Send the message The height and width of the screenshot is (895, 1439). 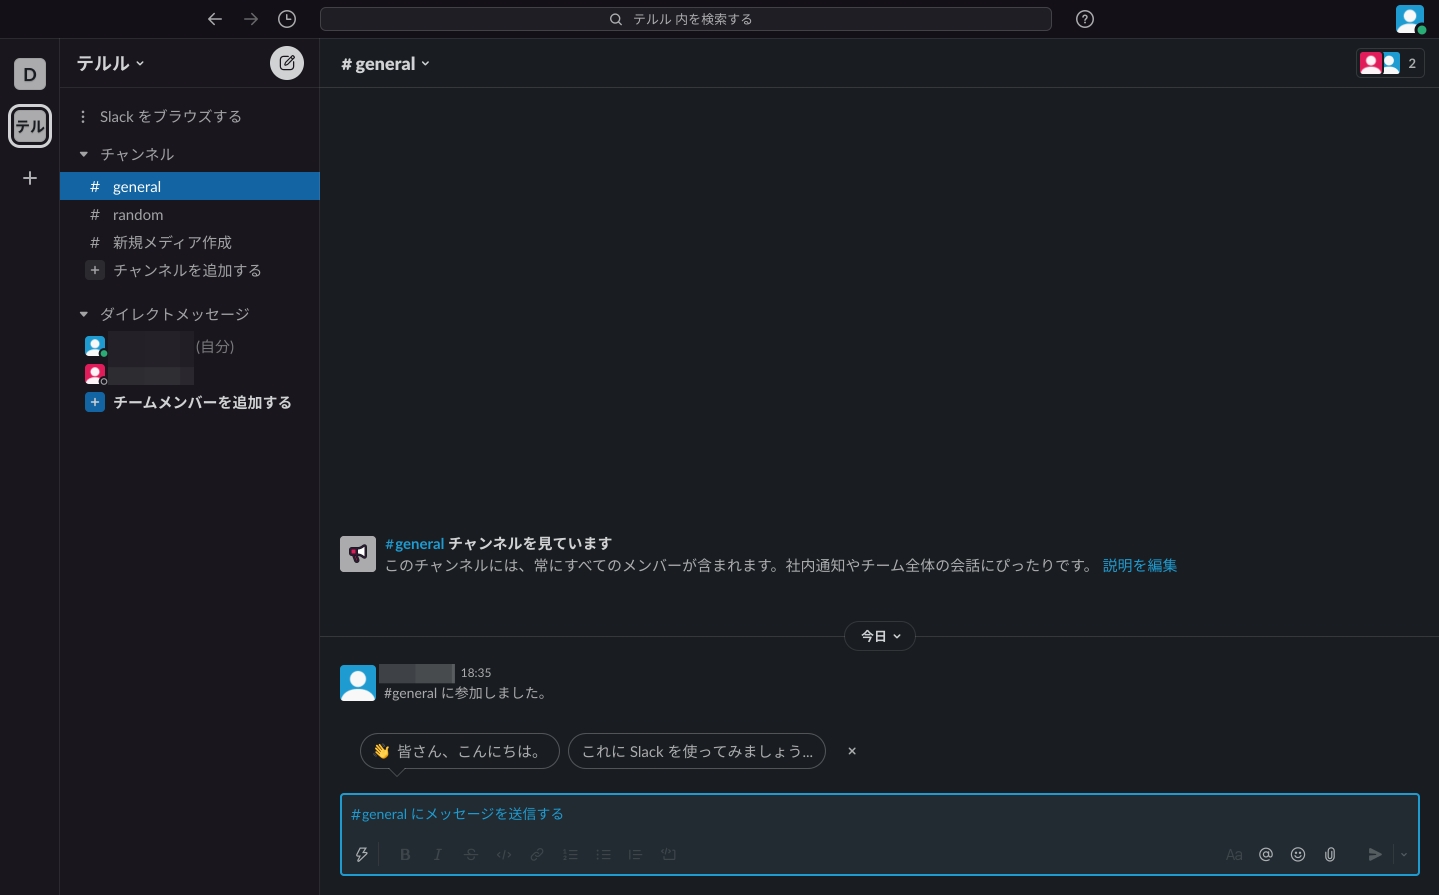click(1375, 854)
